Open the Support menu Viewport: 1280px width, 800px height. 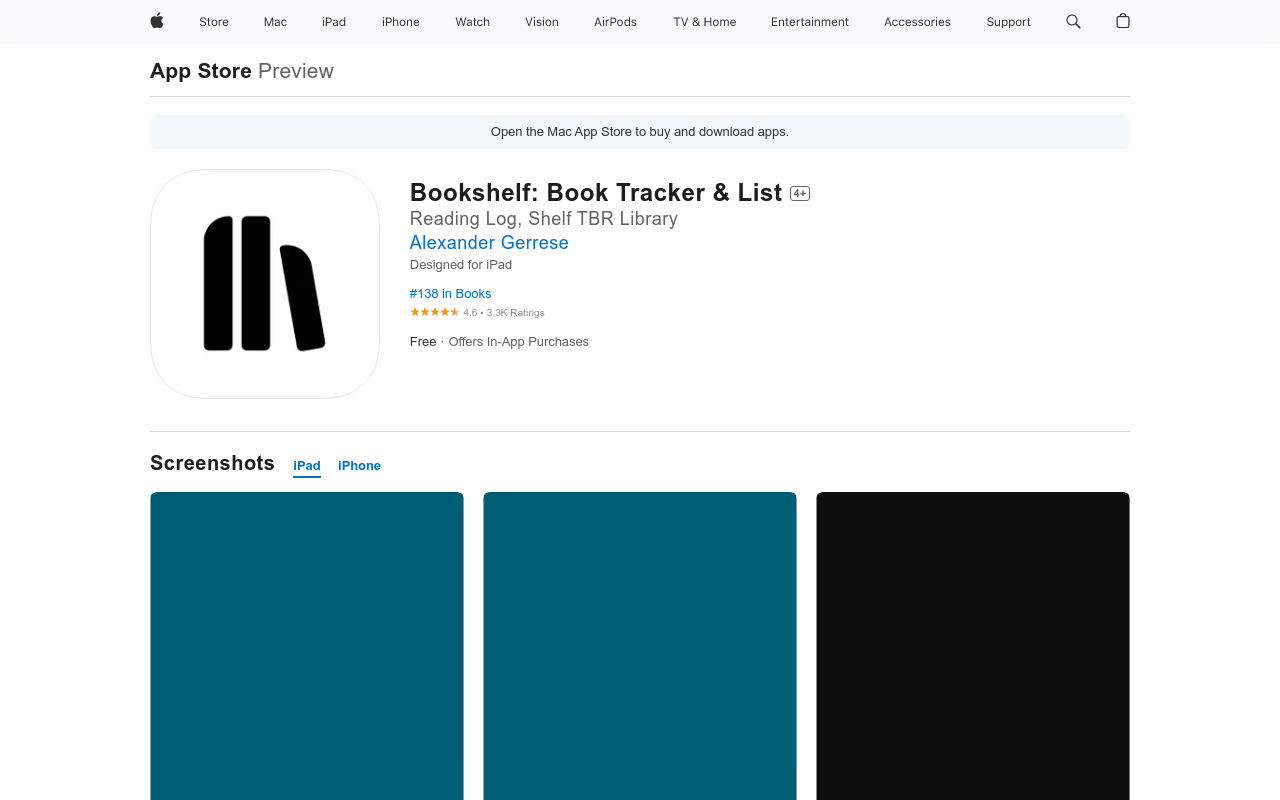point(1008,22)
